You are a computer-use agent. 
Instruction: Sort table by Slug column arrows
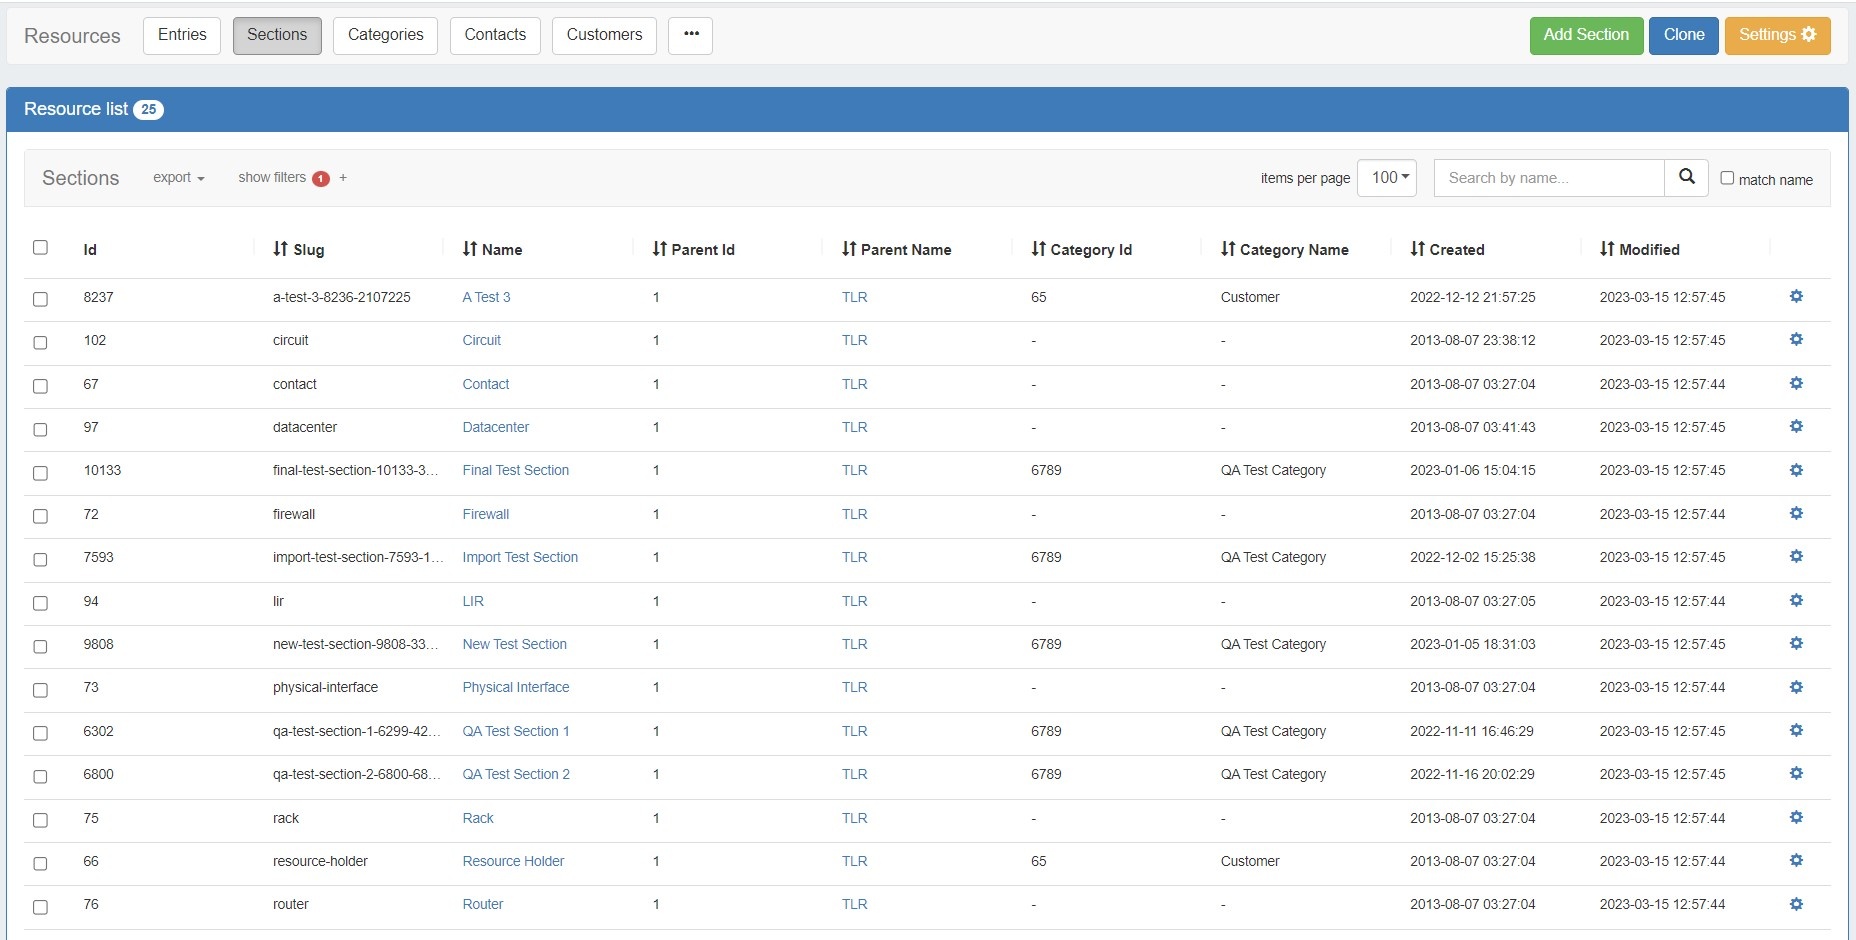click(280, 249)
